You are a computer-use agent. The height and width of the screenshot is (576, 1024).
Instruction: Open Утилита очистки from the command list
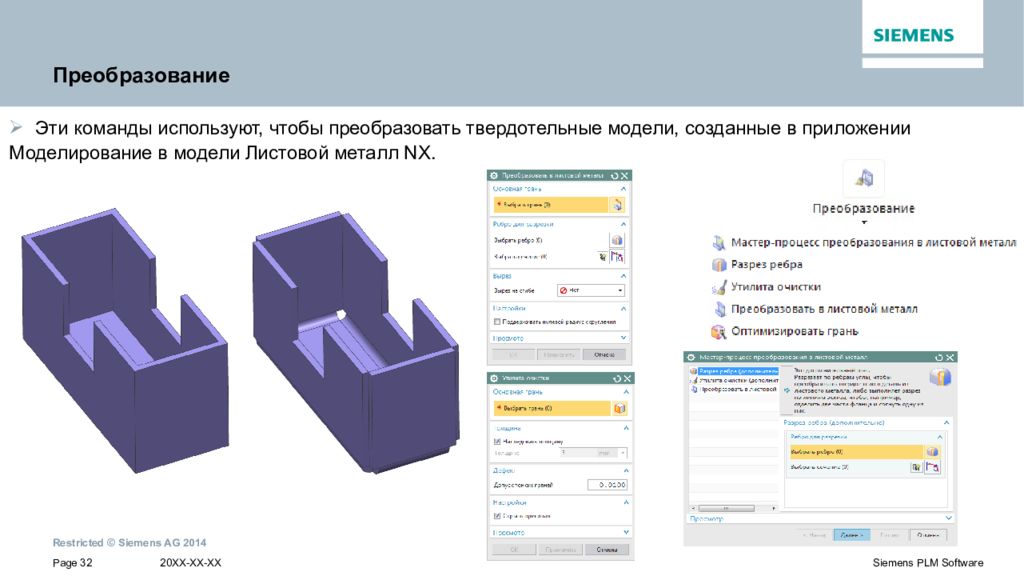(776, 287)
